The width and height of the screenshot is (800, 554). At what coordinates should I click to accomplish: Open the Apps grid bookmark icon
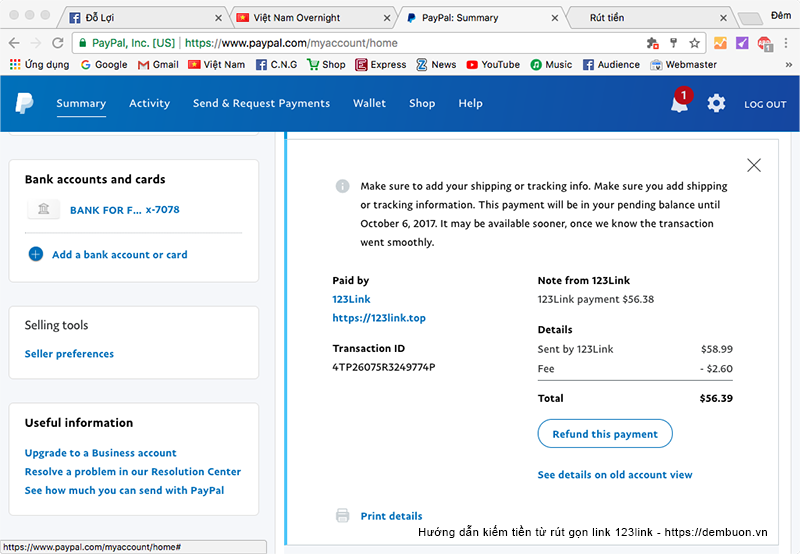pos(15,65)
